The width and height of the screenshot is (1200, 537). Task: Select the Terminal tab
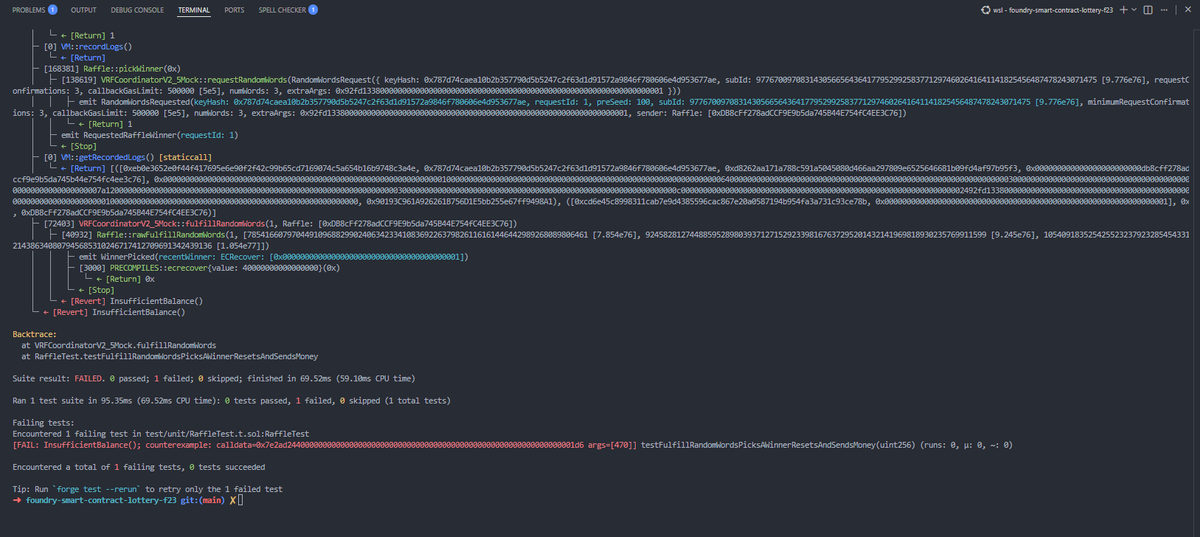pos(194,10)
